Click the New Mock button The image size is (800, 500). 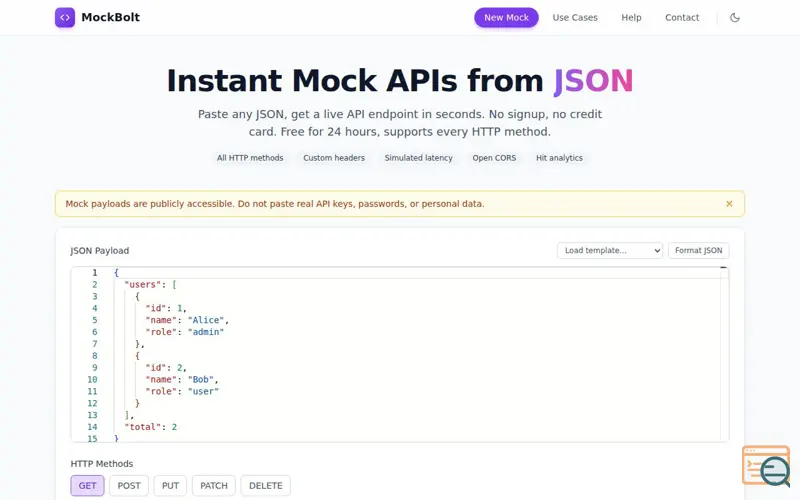[x=506, y=17]
